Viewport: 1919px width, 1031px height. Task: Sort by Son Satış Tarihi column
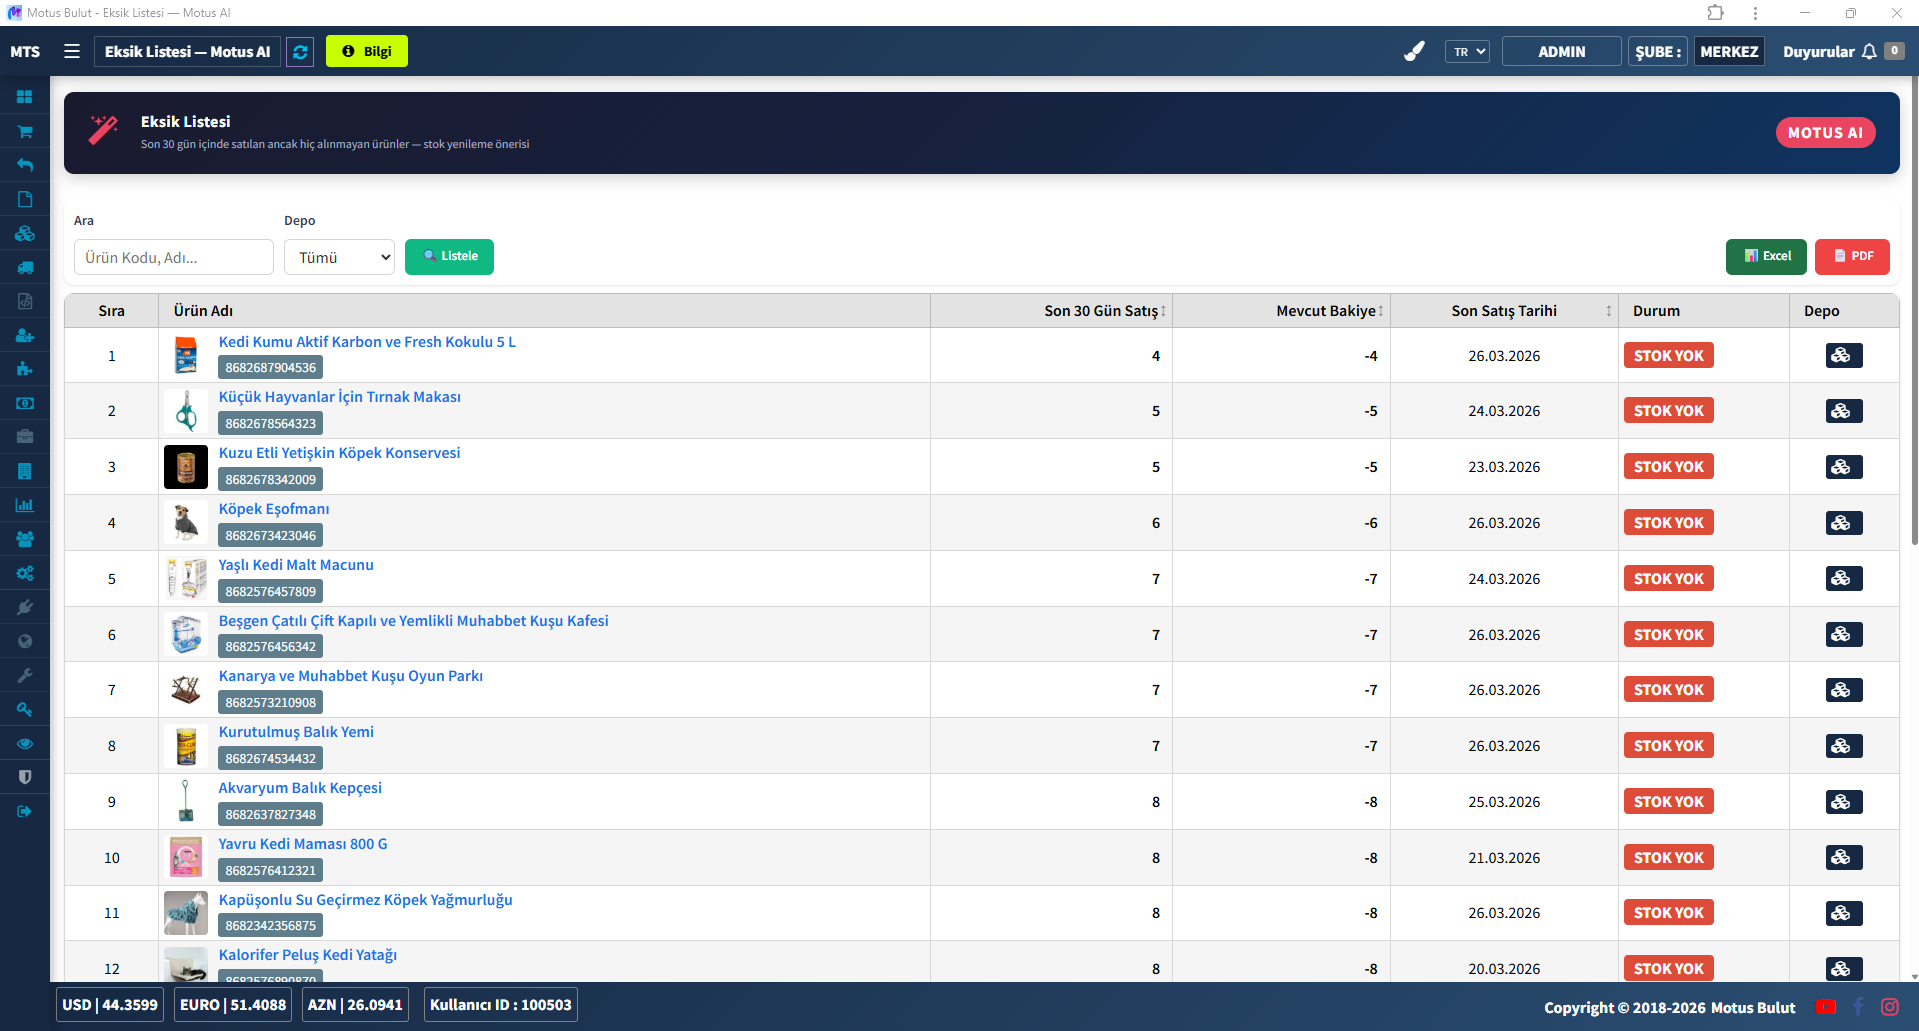1504,311
